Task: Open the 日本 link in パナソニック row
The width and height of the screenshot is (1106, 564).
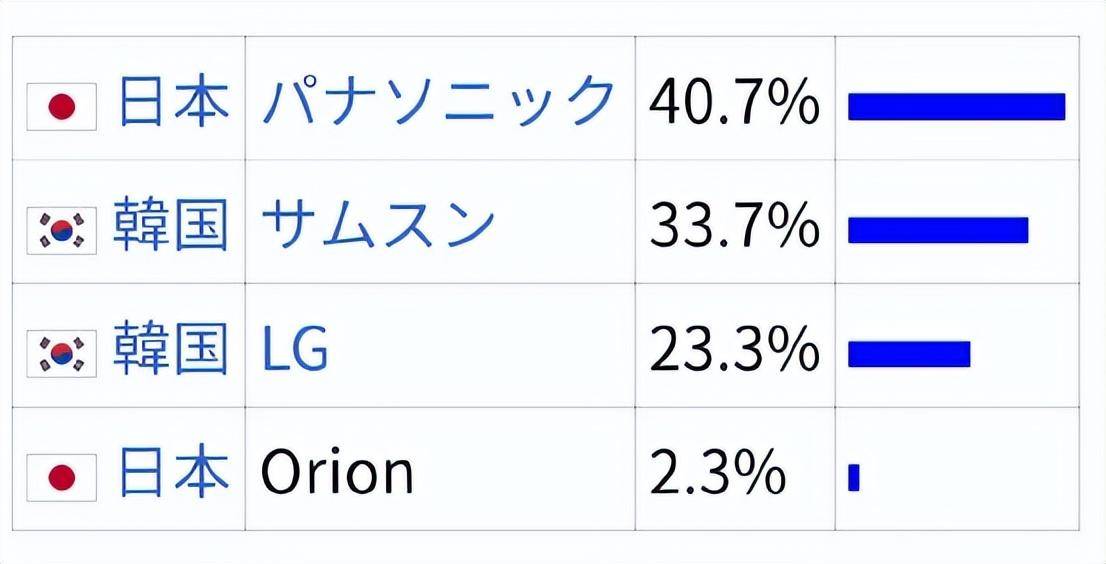Action: (x=174, y=103)
